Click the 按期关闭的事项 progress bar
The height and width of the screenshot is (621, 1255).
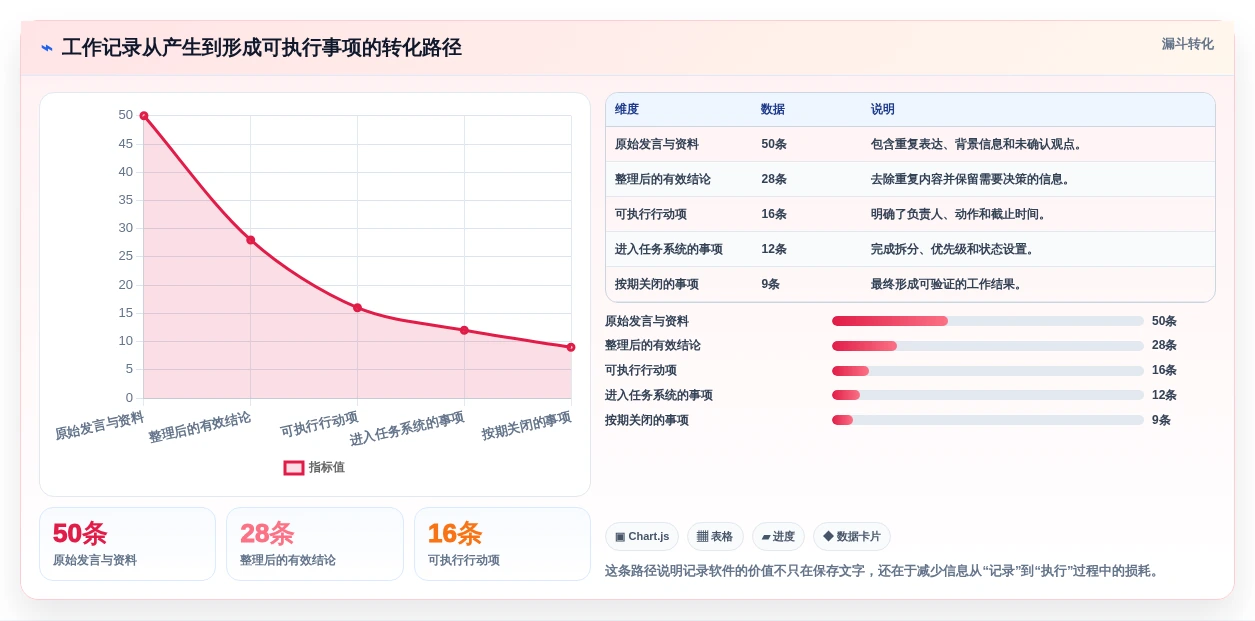click(x=988, y=420)
